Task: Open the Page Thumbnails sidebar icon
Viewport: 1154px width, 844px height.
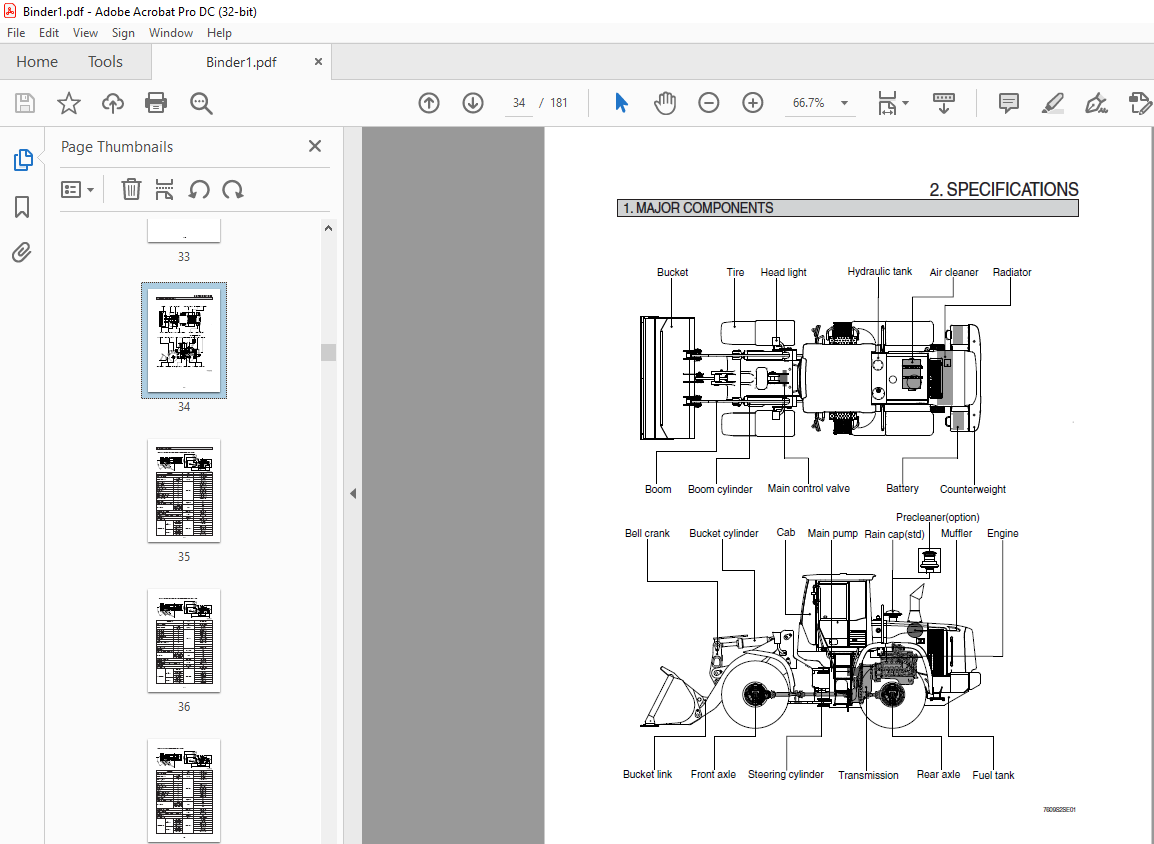Action: 23,160
